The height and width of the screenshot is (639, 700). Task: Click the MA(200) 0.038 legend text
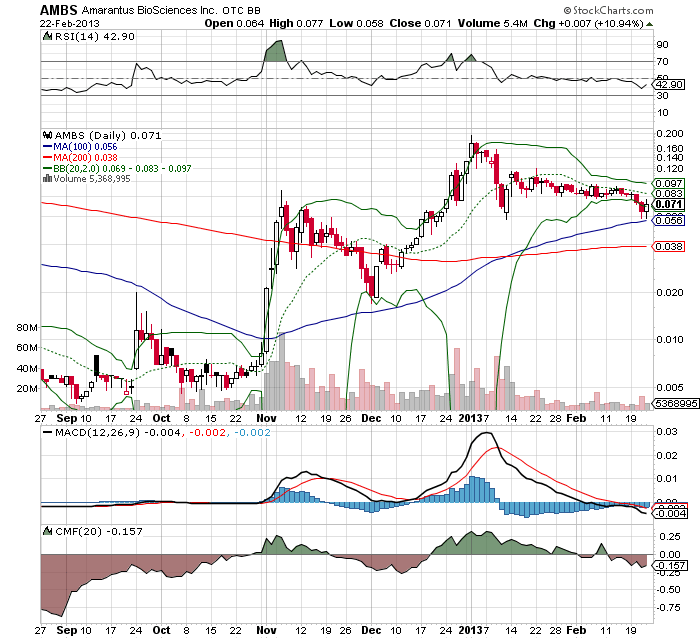pyautogui.click(x=85, y=158)
